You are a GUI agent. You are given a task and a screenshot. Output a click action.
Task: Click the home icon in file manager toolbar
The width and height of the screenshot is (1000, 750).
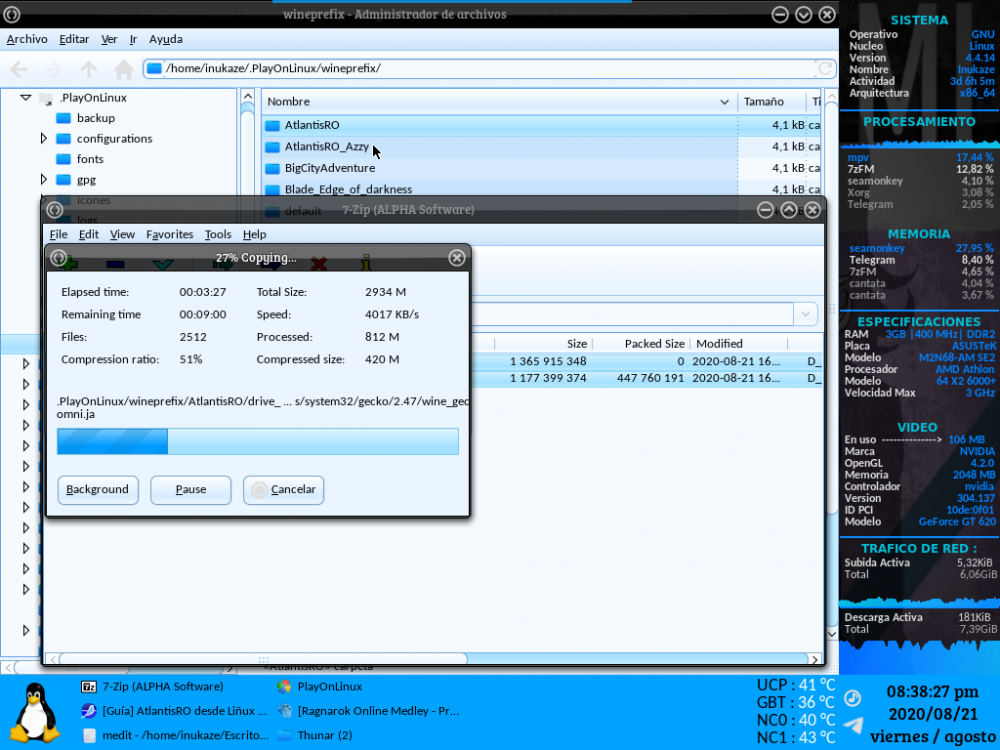click(124, 69)
